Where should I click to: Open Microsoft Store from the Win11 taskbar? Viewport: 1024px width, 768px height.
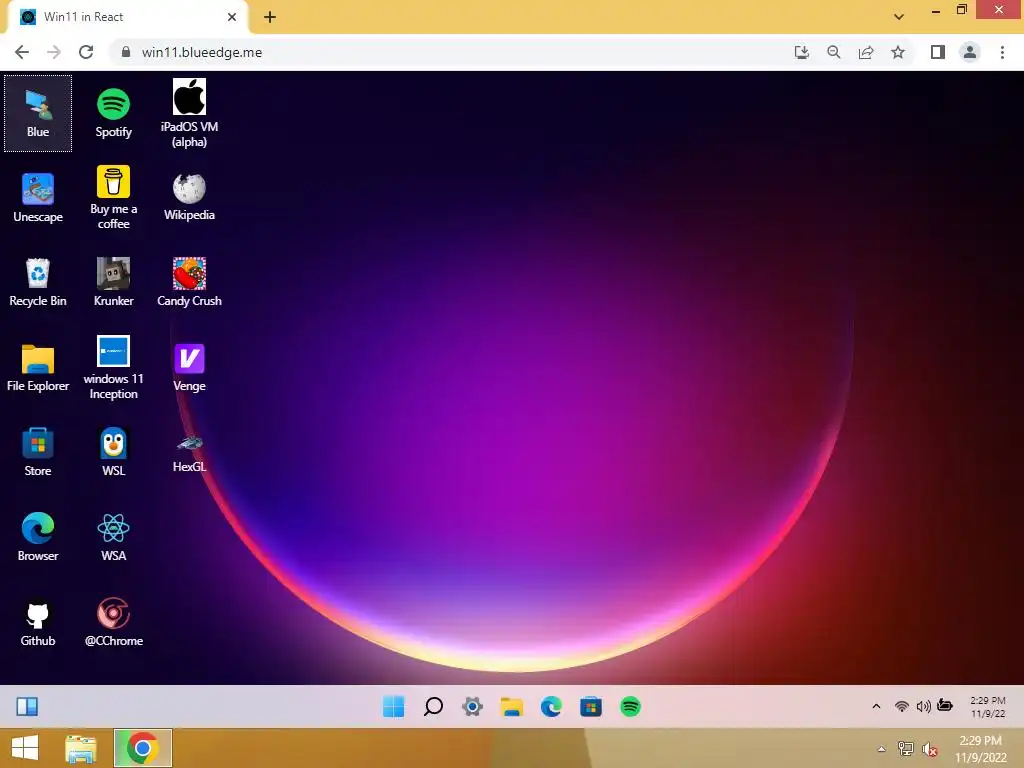591,707
